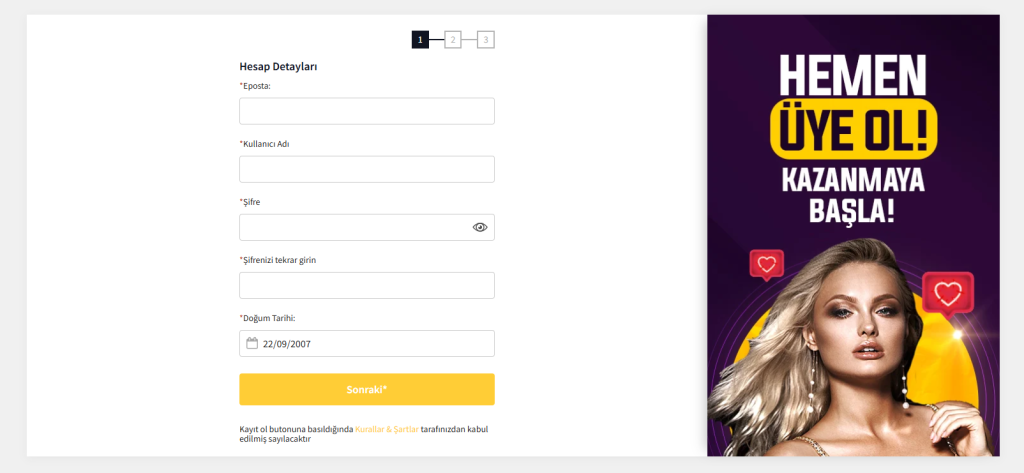The image size is (1024, 473).
Task: Click the left heart notification icon in banner
Action: coord(766,265)
